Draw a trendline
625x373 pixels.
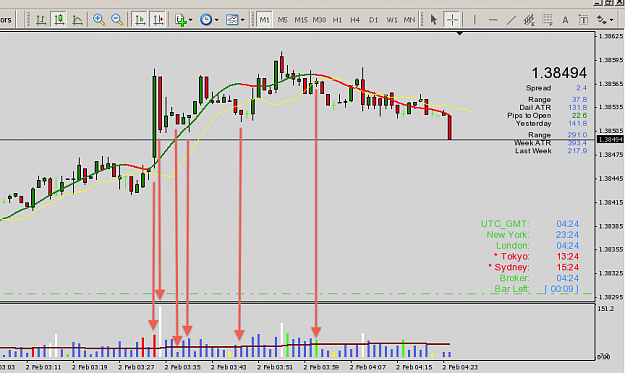pos(511,19)
